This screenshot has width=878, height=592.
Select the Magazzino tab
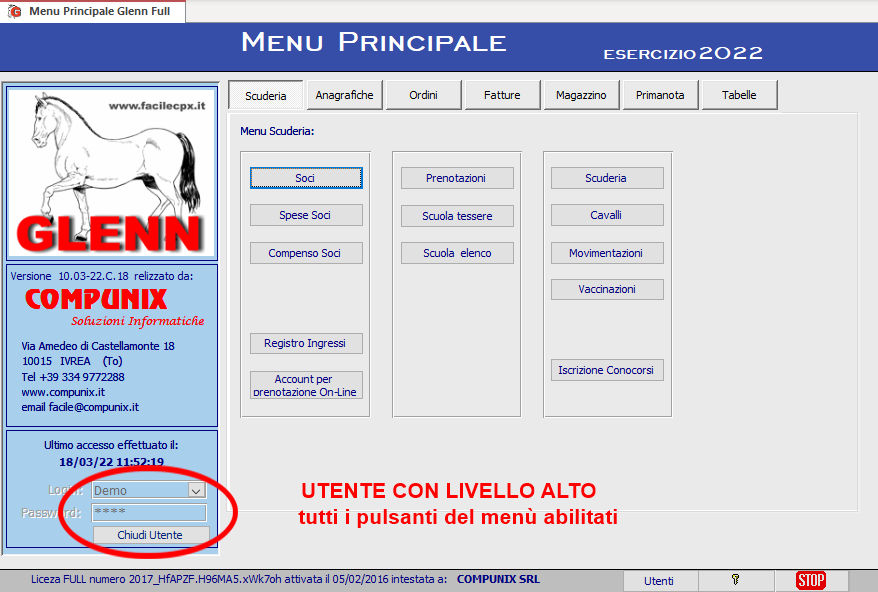(581, 95)
